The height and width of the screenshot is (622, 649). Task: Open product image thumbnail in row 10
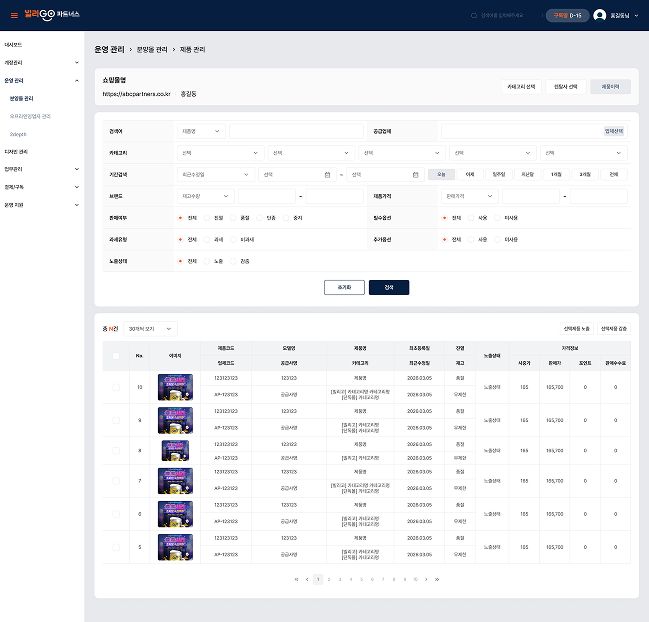(175, 387)
